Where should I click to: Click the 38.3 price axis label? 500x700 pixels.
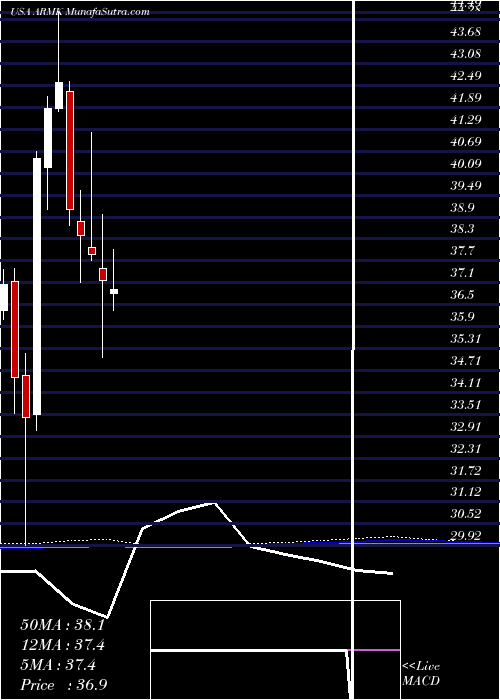(x=462, y=229)
